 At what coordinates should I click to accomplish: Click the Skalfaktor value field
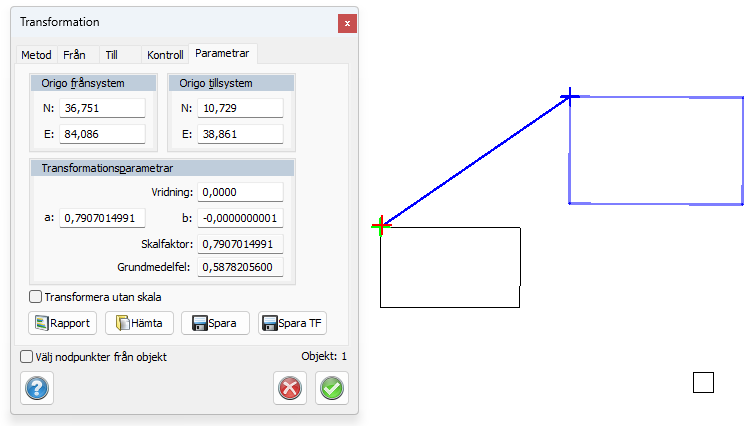coord(240,244)
